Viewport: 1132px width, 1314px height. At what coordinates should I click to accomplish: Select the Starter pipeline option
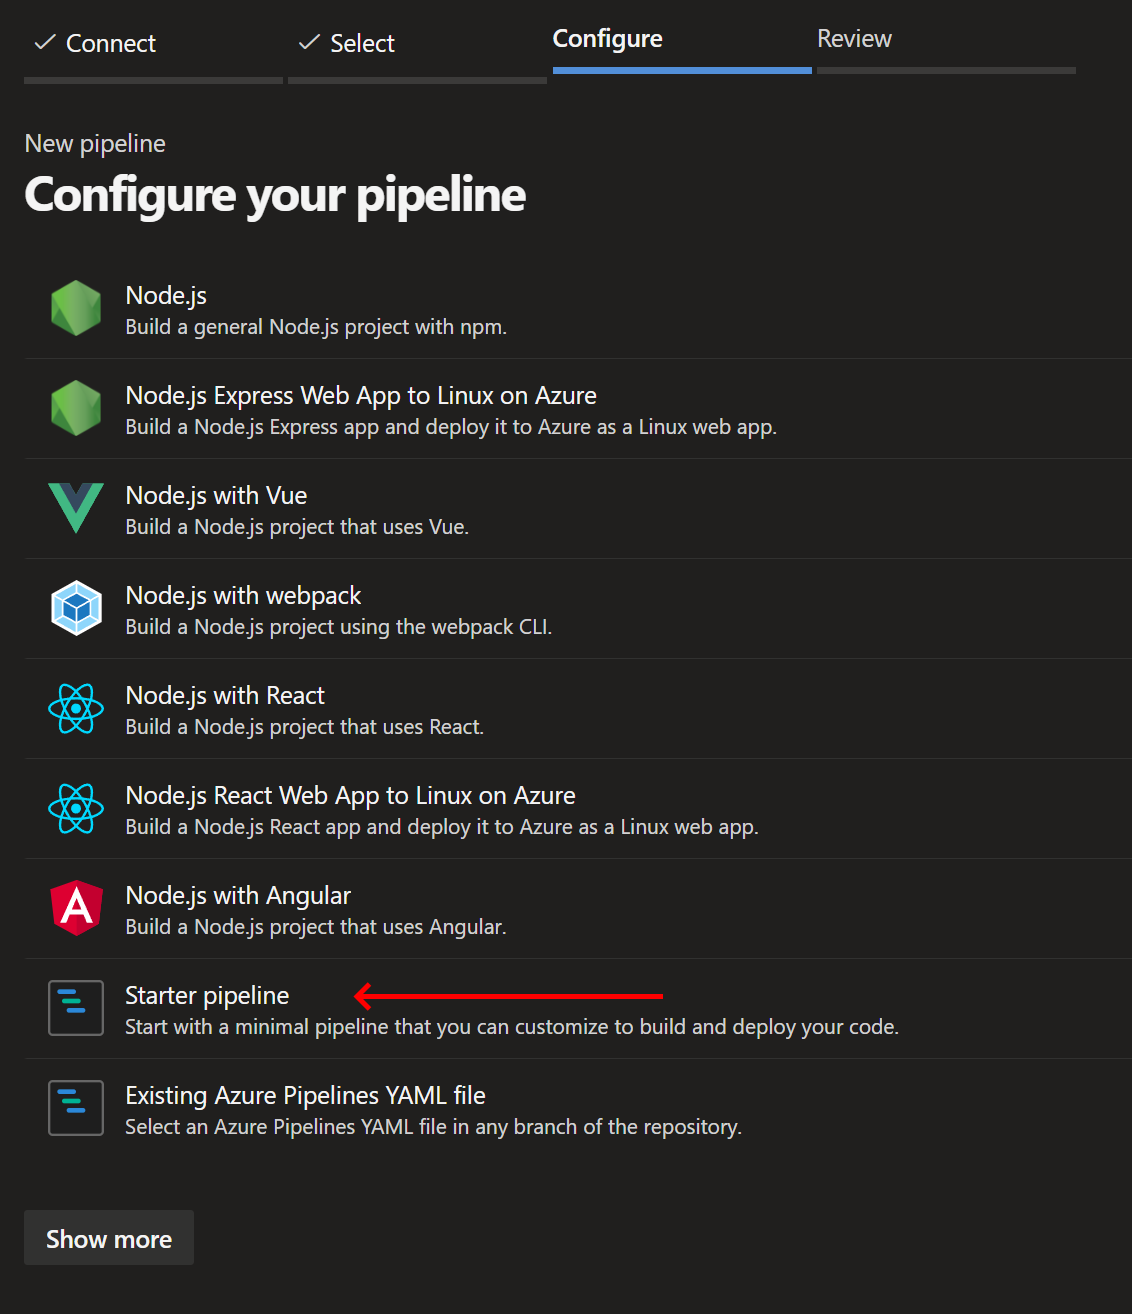coord(206,995)
